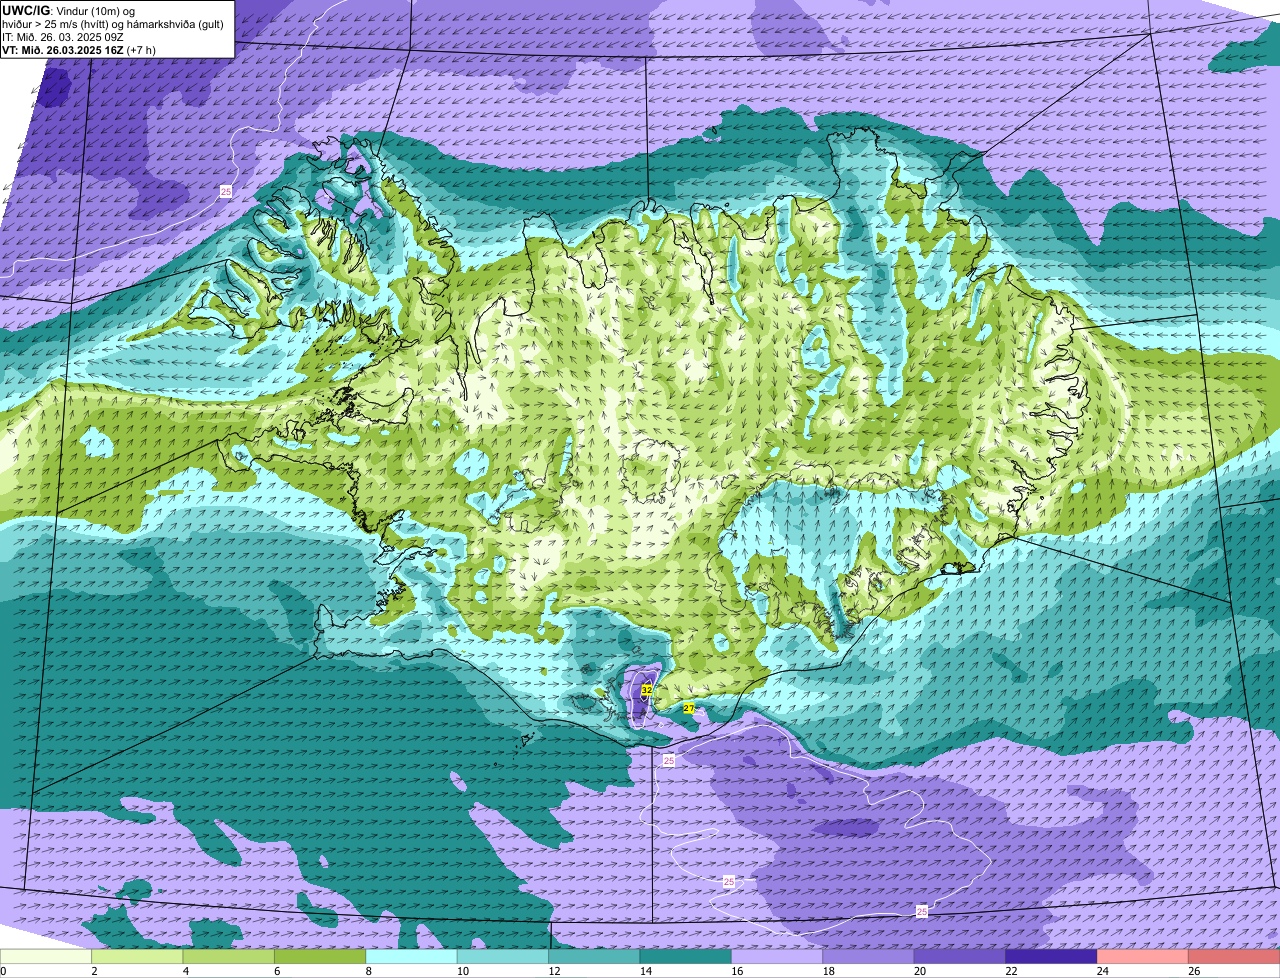The height and width of the screenshot is (978, 1280).
Task: Pick the 12–14 medium teal colorbar swatch
Action: 594,957
